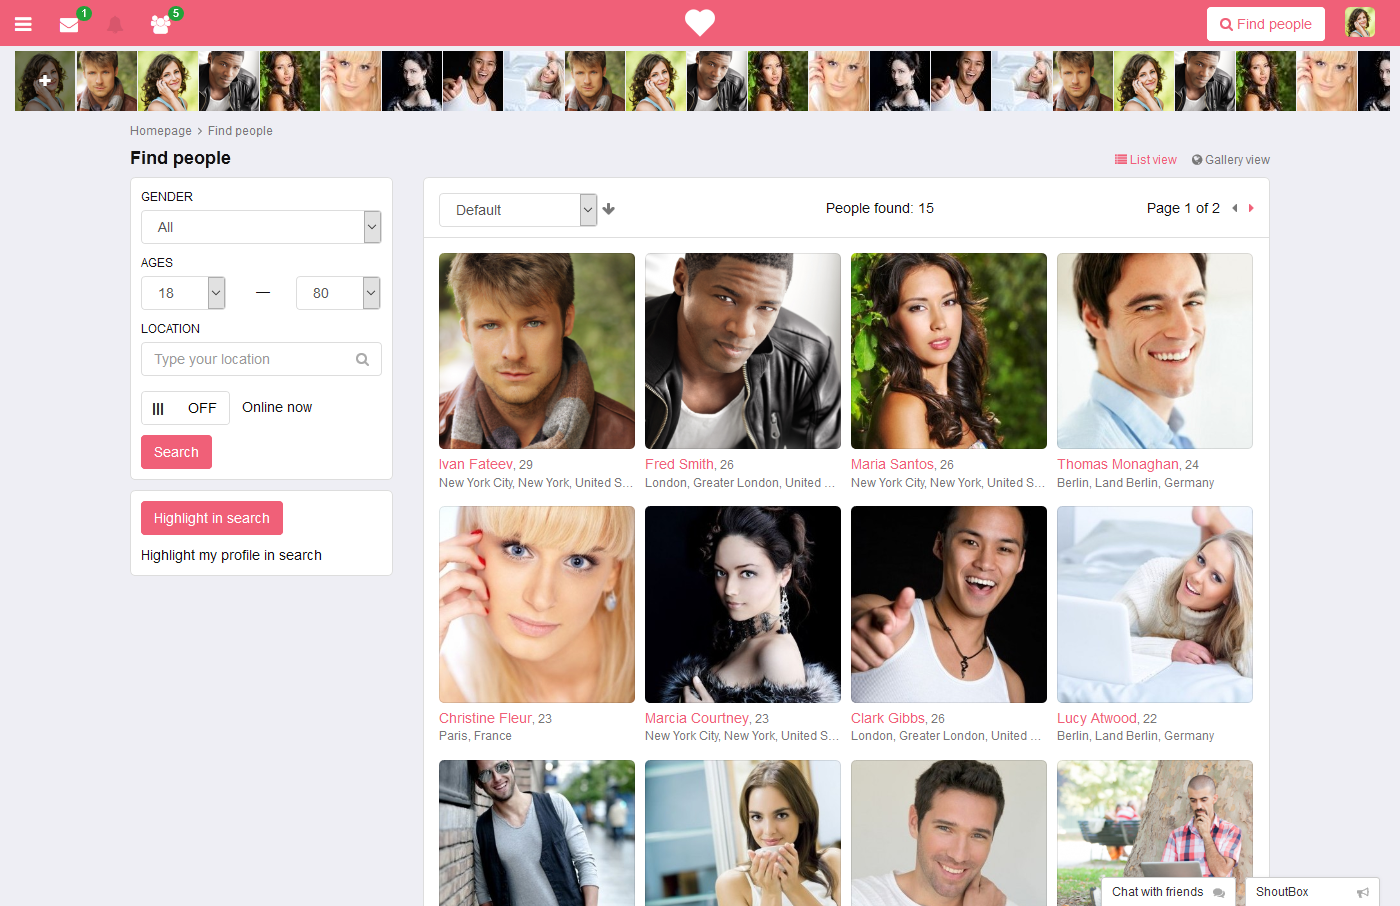Open the Gender dropdown
Screen dimensions: 1400x906
pos(261,227)
